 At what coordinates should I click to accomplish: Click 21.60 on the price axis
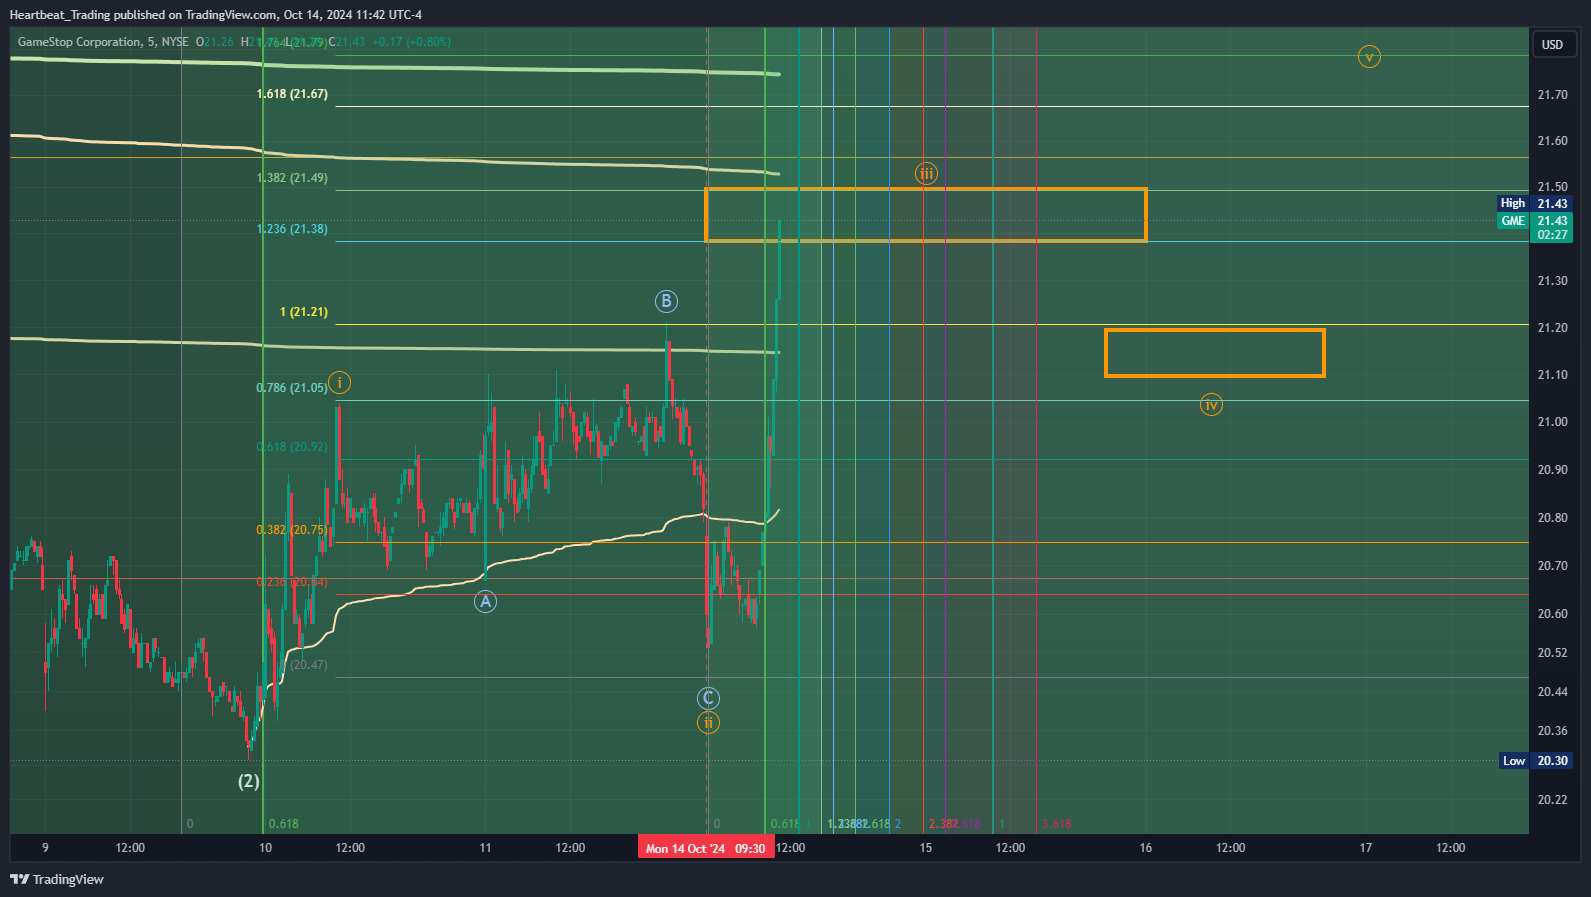[1552, 141]
